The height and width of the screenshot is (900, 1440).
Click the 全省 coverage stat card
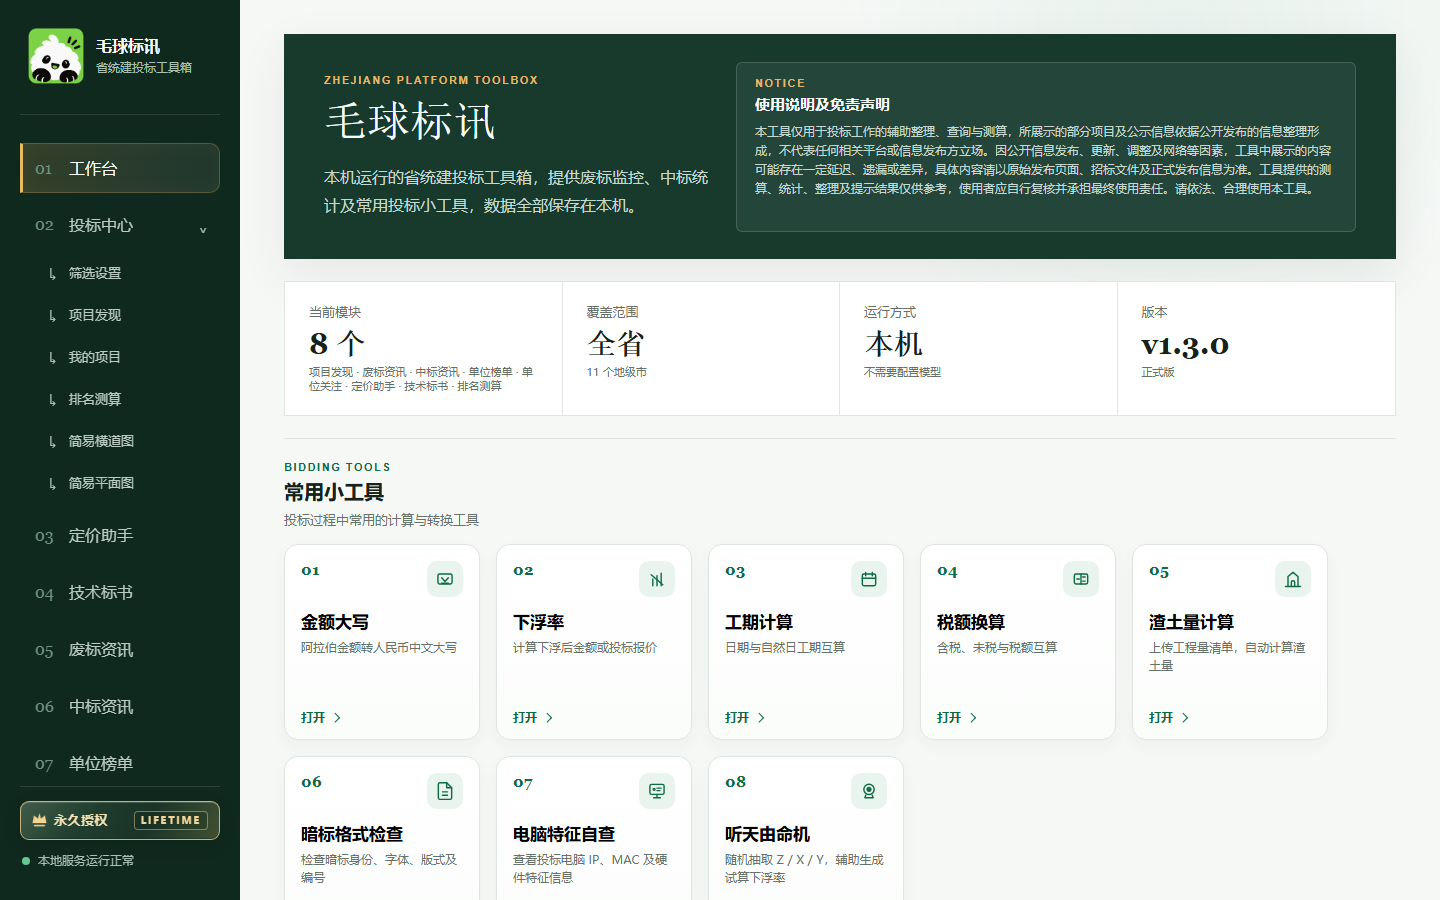pos(701,348)
